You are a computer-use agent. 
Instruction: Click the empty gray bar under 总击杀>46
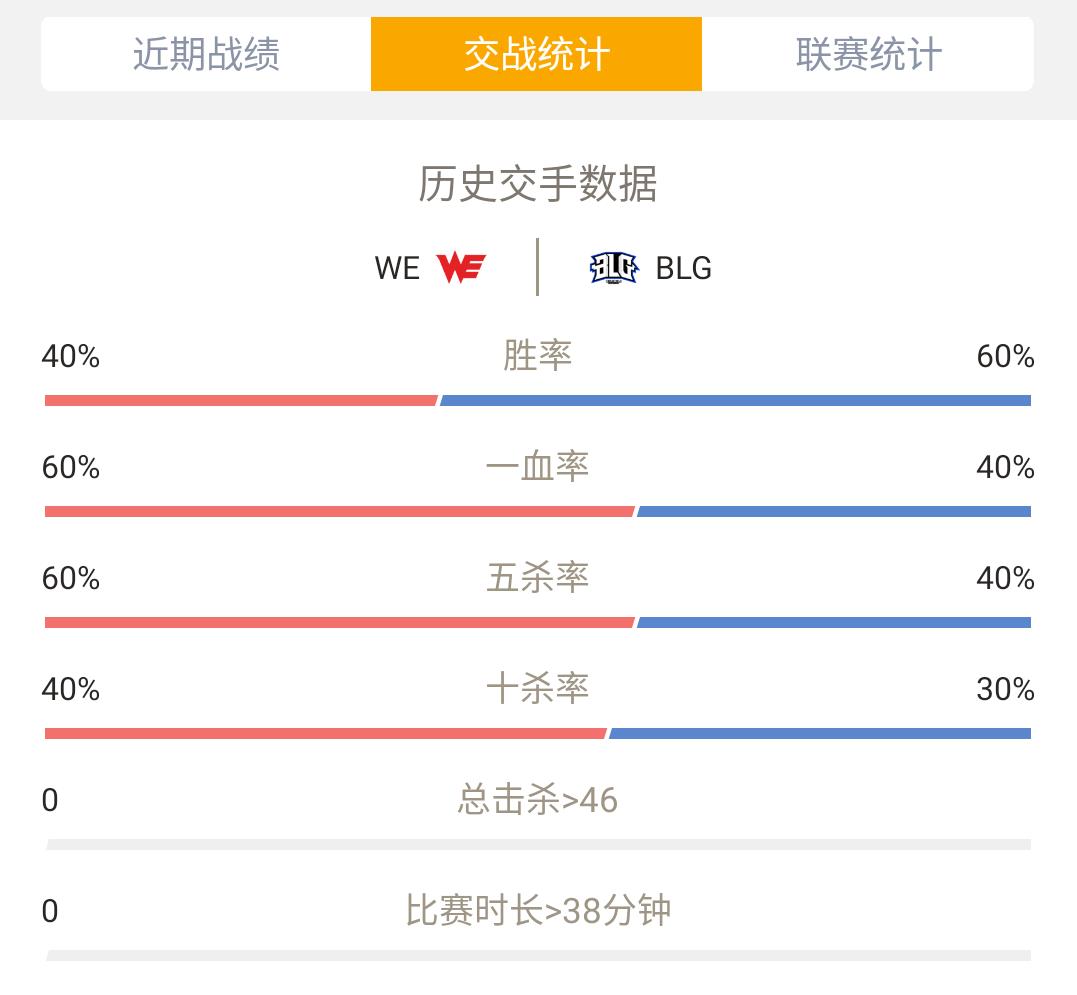coord(538,845)
